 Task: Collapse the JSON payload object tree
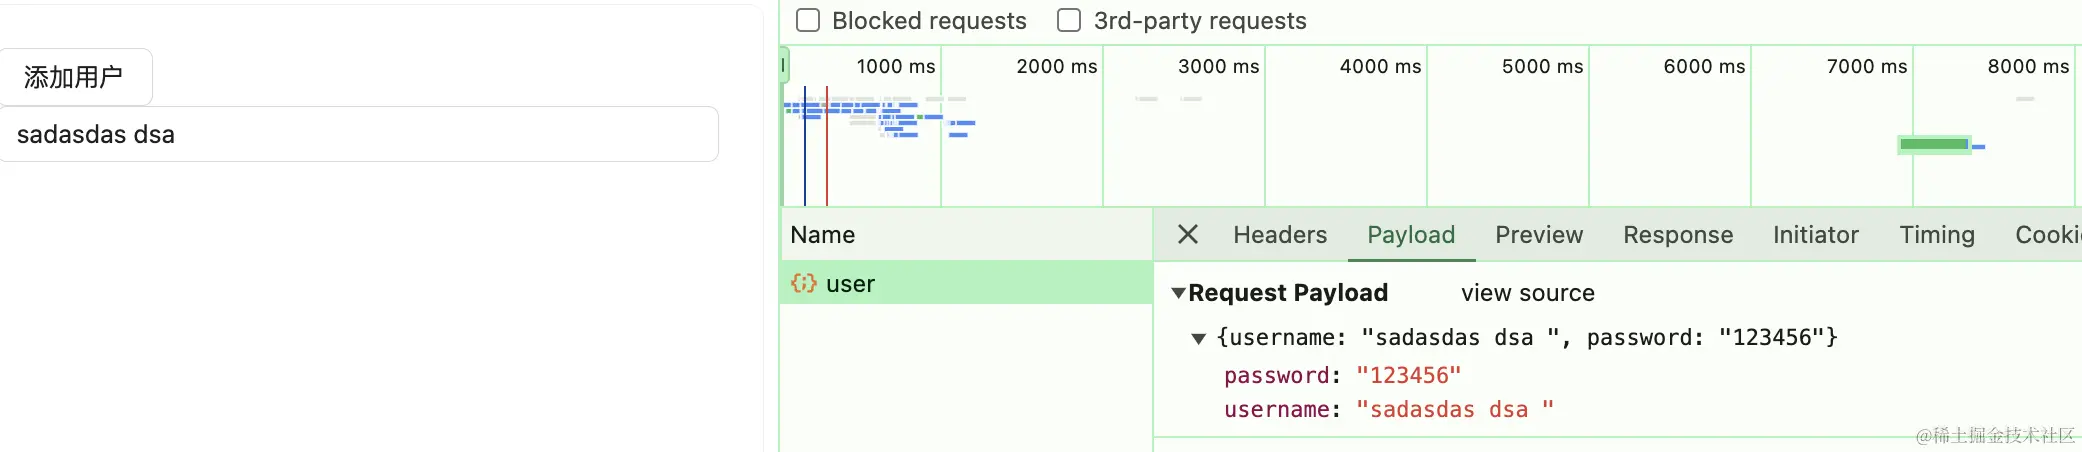(x=1198, y=338)
